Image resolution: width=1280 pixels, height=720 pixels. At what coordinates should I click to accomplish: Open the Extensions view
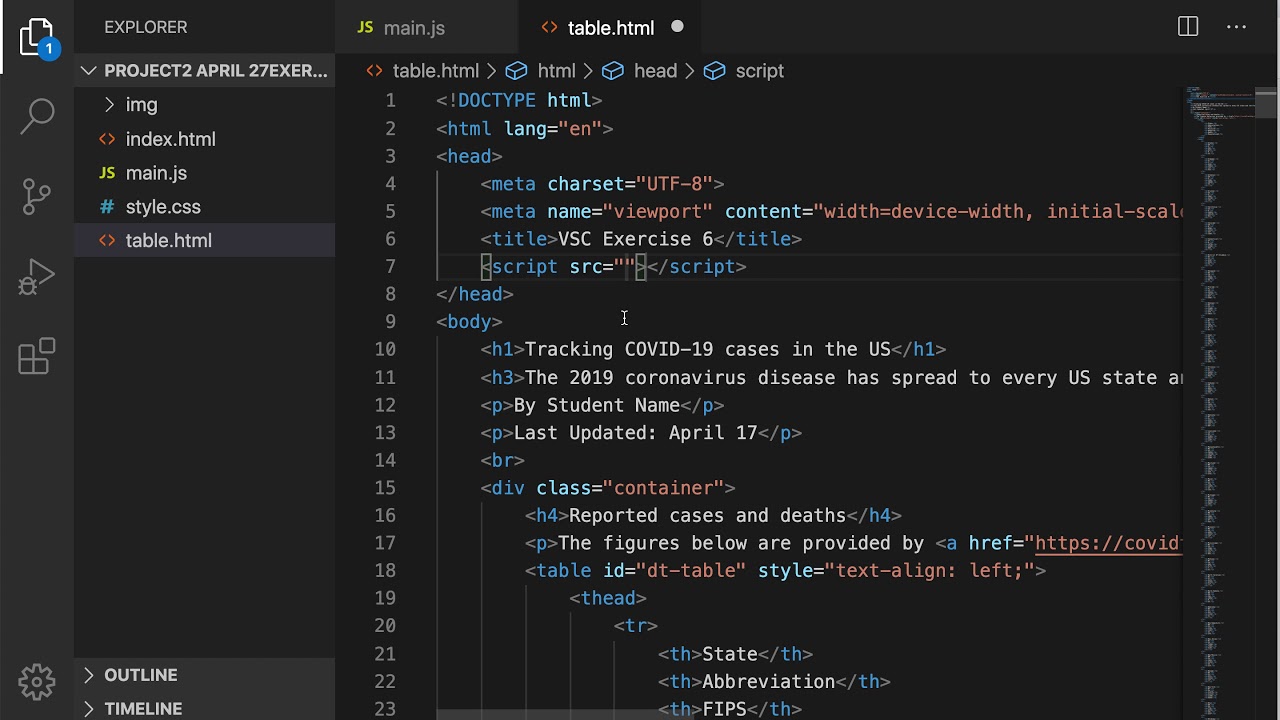coord(37,357)
